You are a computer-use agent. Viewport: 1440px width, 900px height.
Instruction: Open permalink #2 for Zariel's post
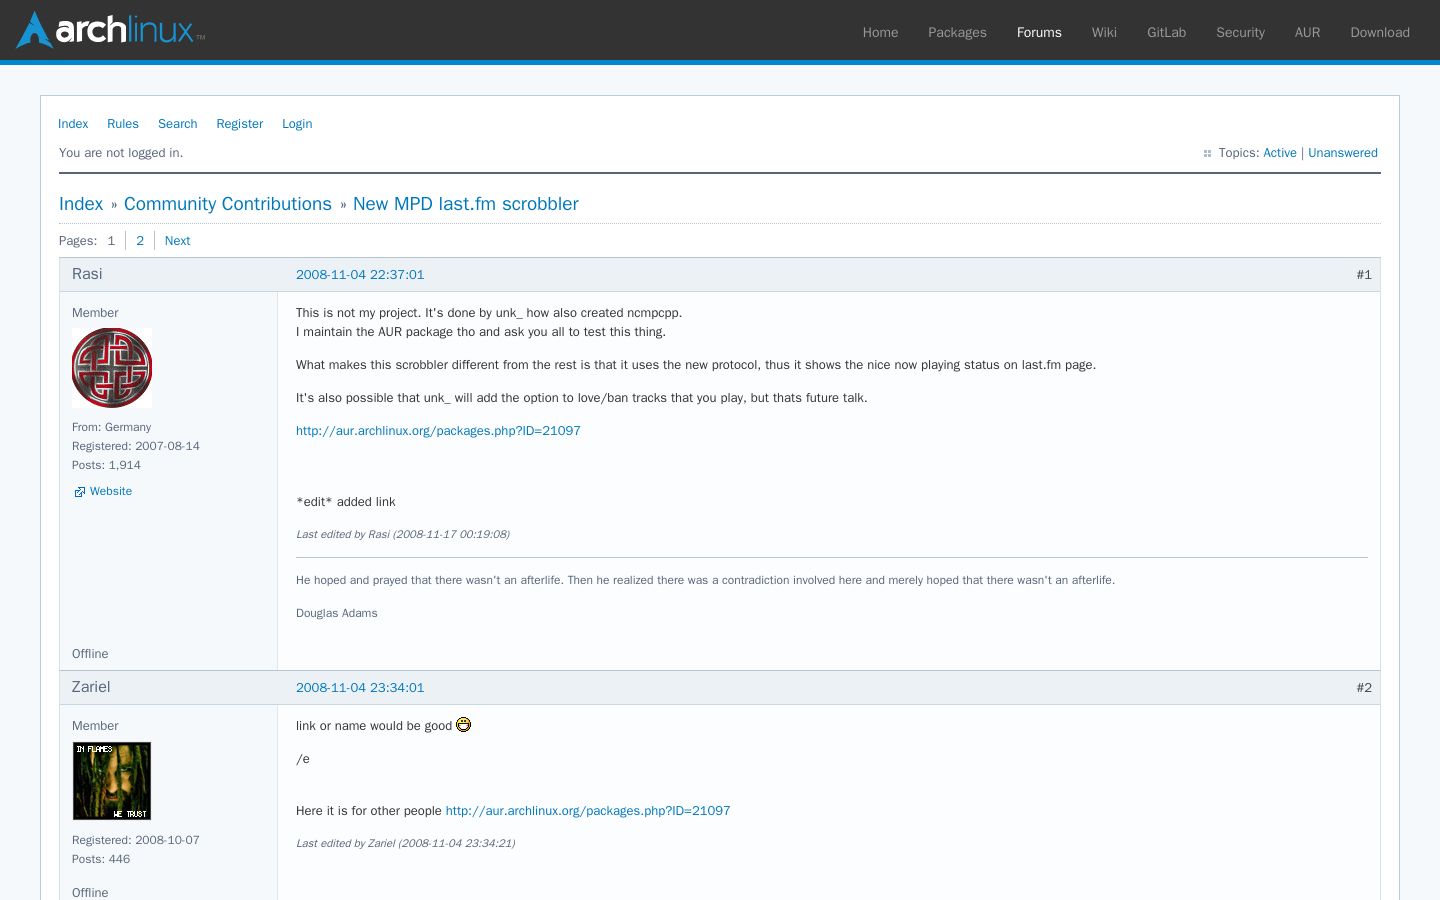click(1364, 688)
